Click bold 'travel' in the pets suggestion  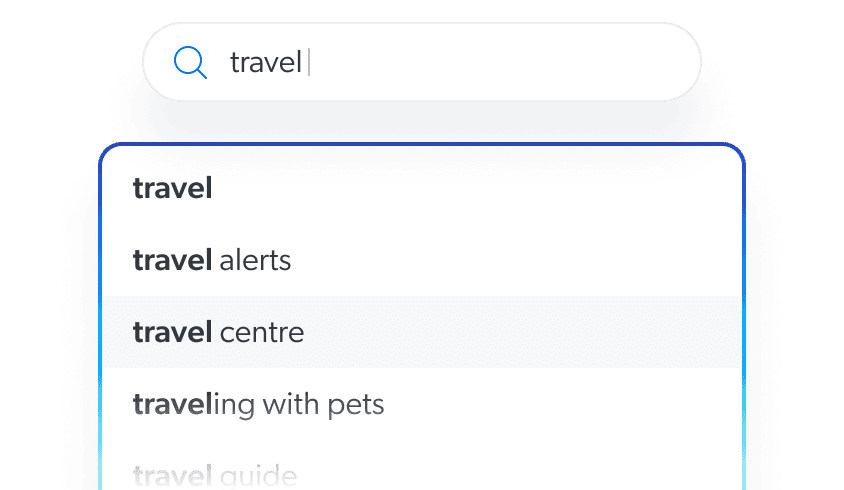(172, 404)
